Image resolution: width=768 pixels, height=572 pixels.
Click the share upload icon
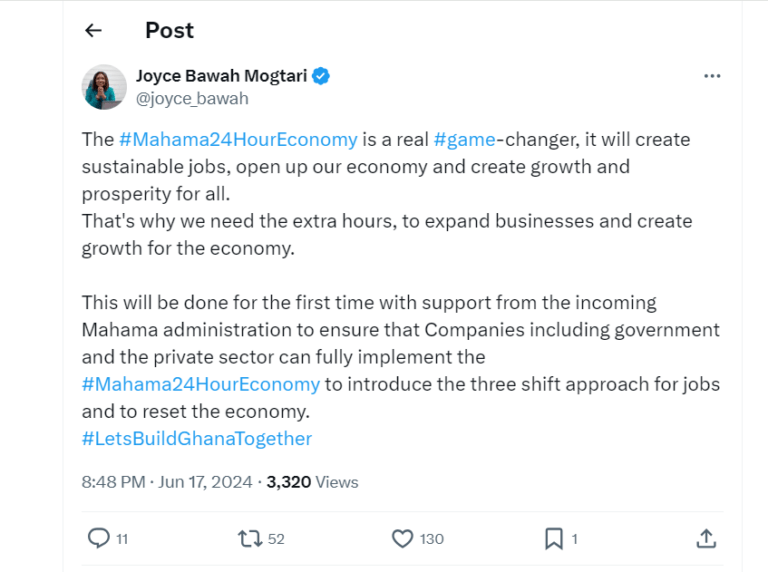[x=706, y=538]
